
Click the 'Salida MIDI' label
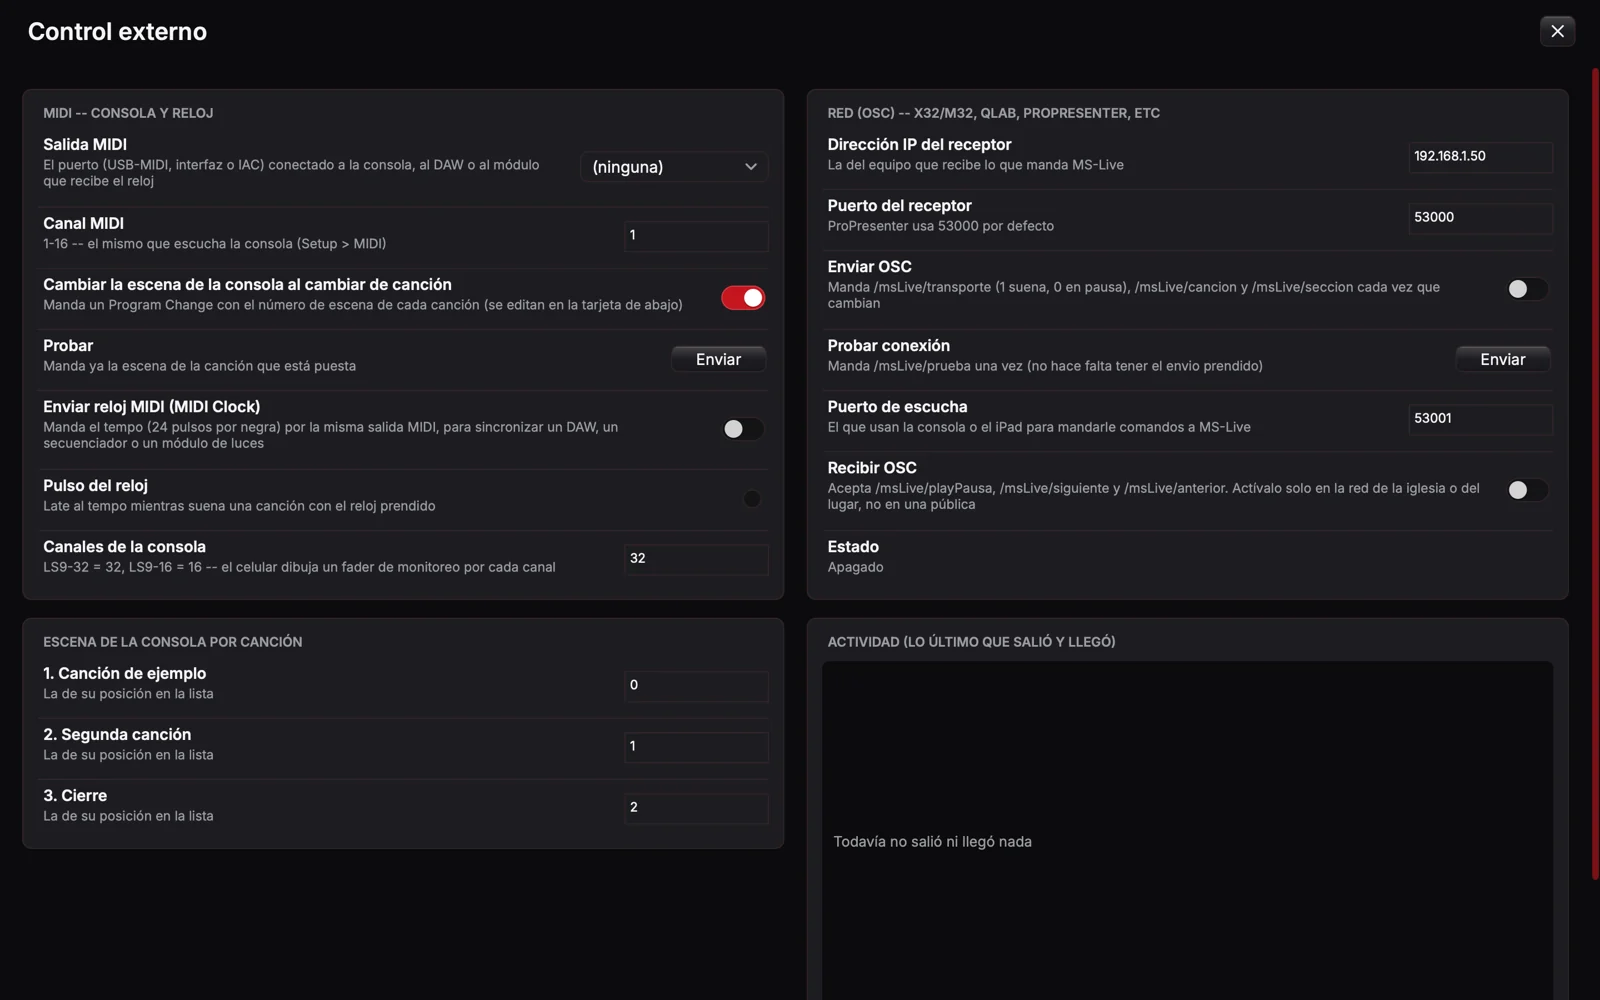(x=85, y=145)
